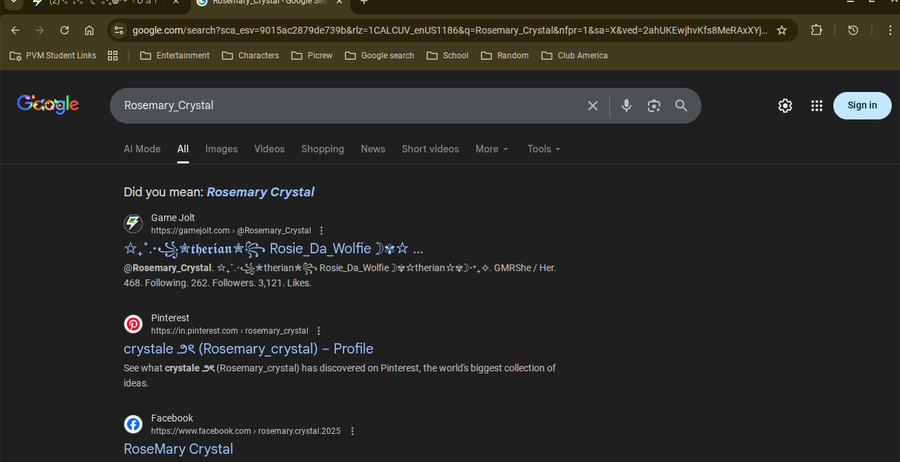Open Google apps grid
Screen dimensions: 900x462
coord(816,106)
